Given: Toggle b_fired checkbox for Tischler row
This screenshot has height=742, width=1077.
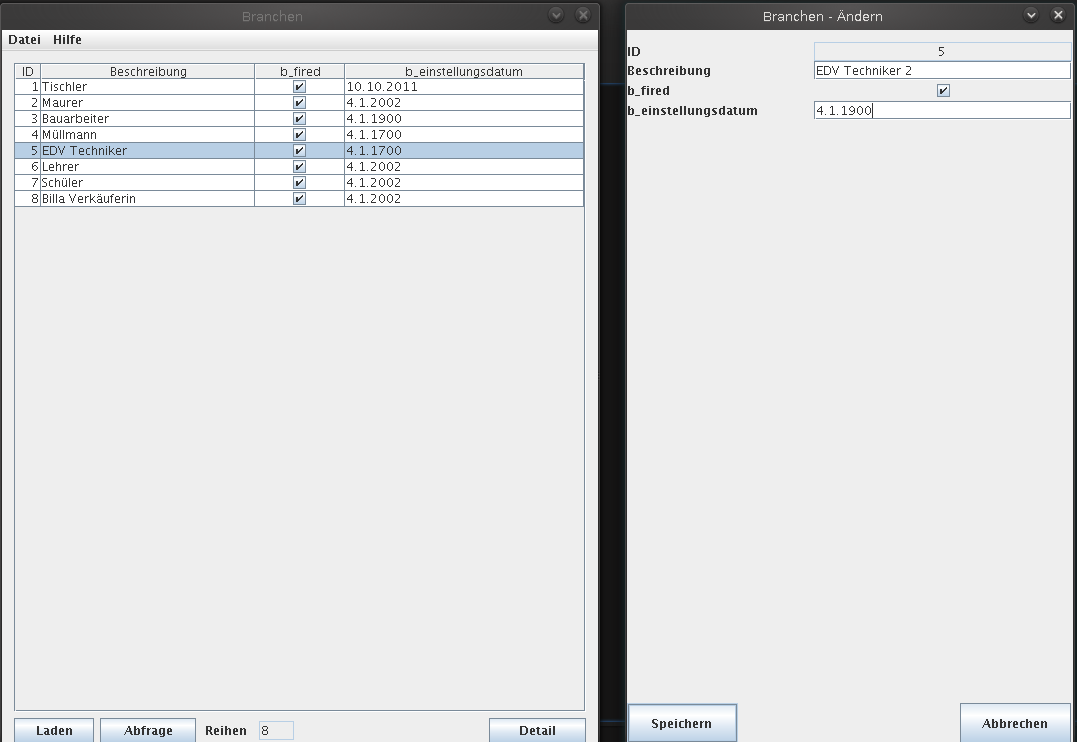Looking at the screenshot, I should coord(299,87).
